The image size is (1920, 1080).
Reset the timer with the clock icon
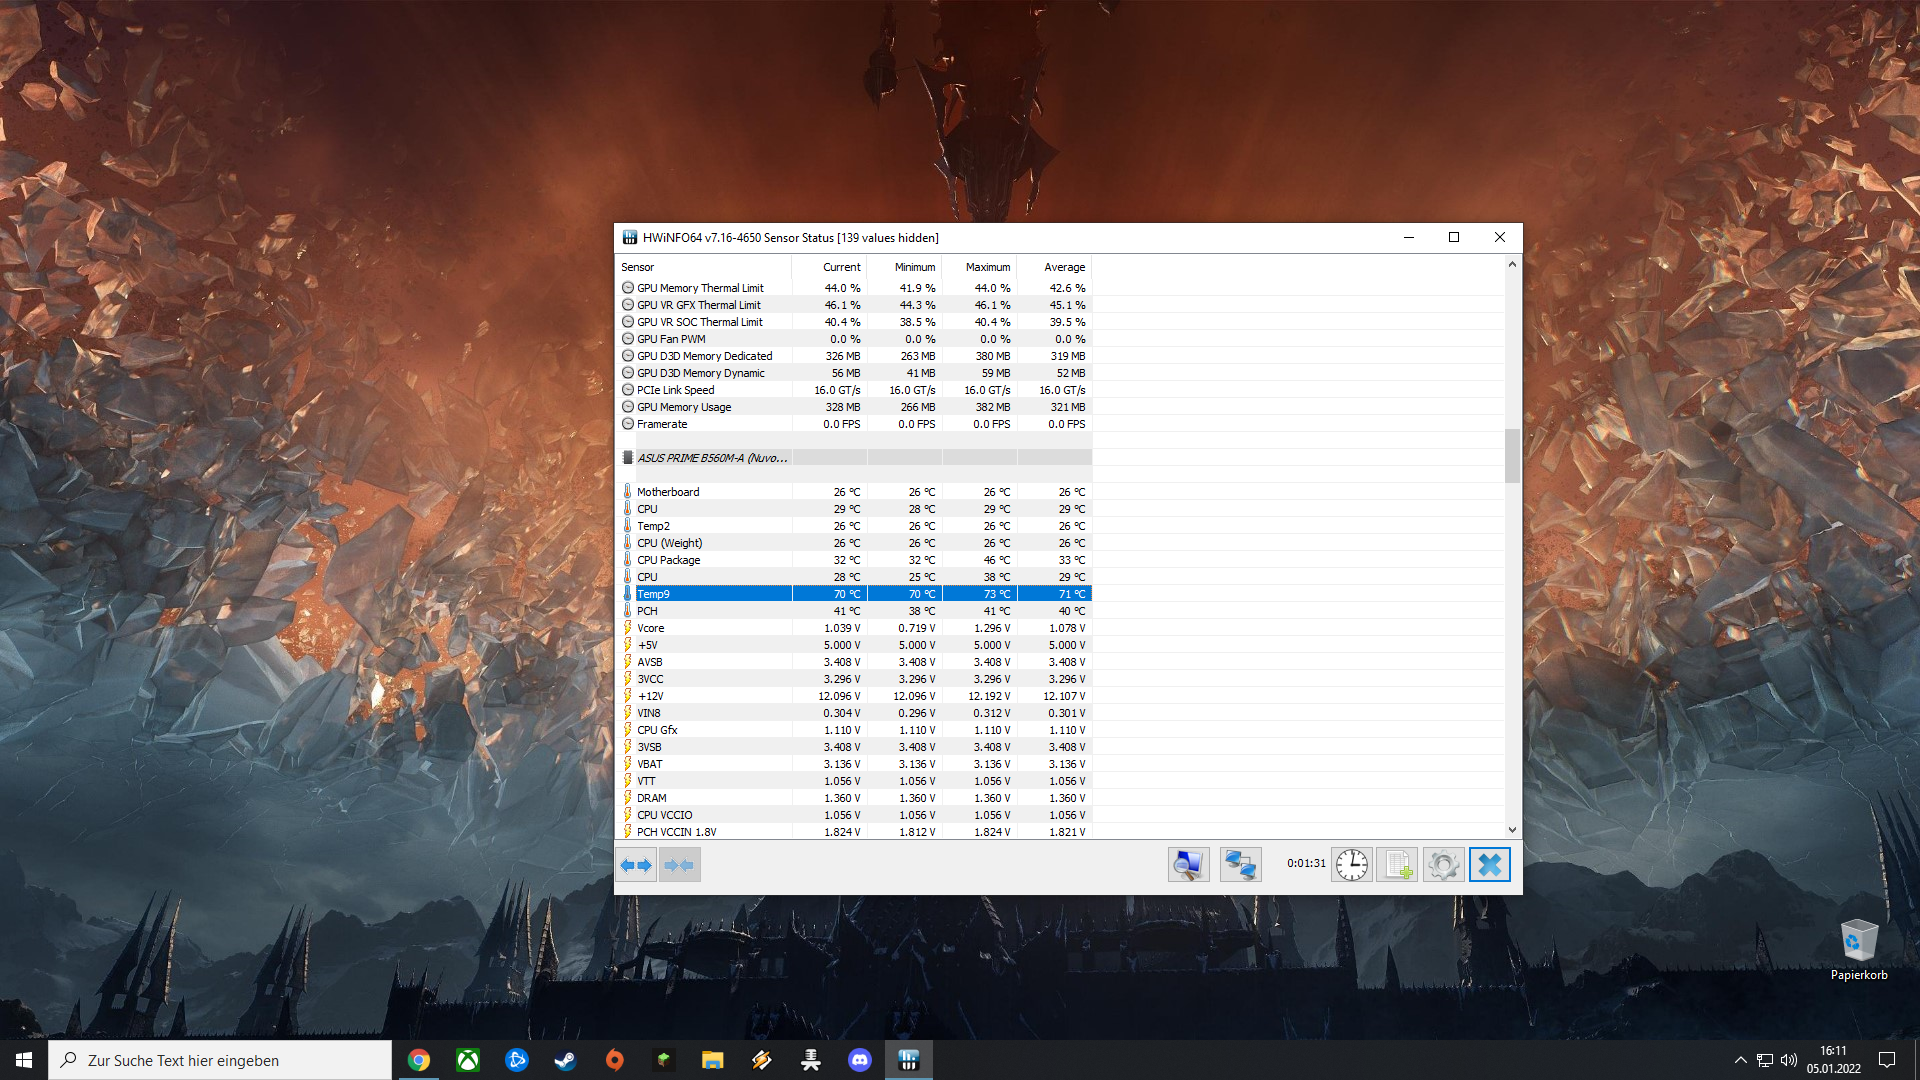pyautogui.click(x=1351, y=865)
